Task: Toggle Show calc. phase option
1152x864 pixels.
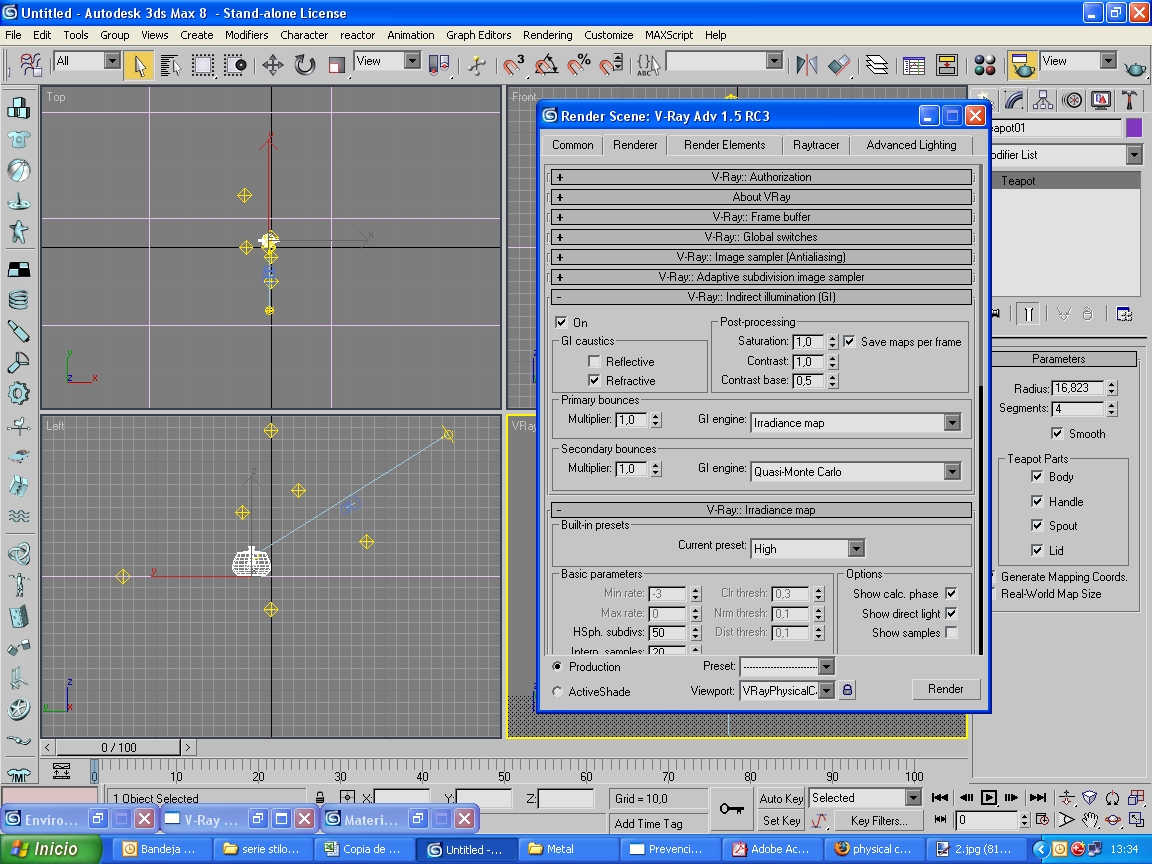Action: coord(951,594)
